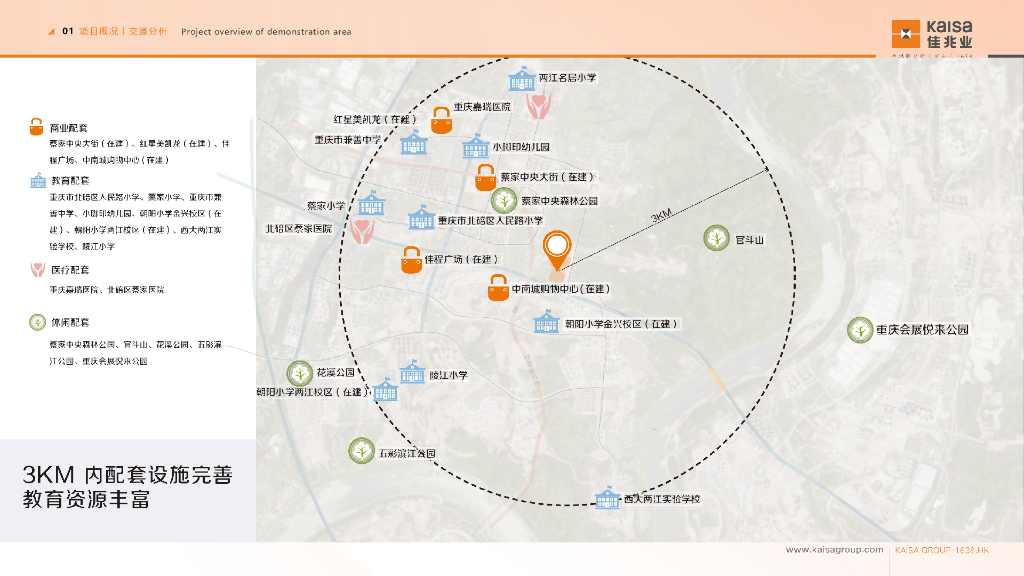
Task: Click the 蔡家中央大街（在建）label
Action: tap(547, 177)
